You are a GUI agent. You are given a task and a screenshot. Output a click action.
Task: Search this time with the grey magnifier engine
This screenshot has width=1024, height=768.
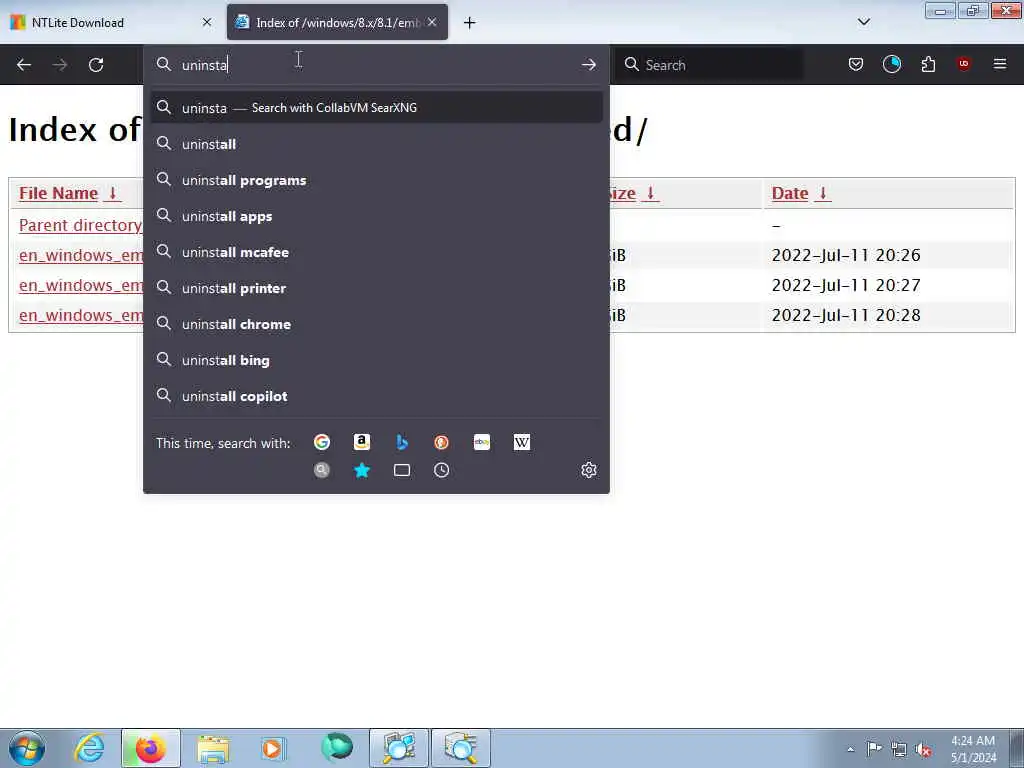pos(322,470)
